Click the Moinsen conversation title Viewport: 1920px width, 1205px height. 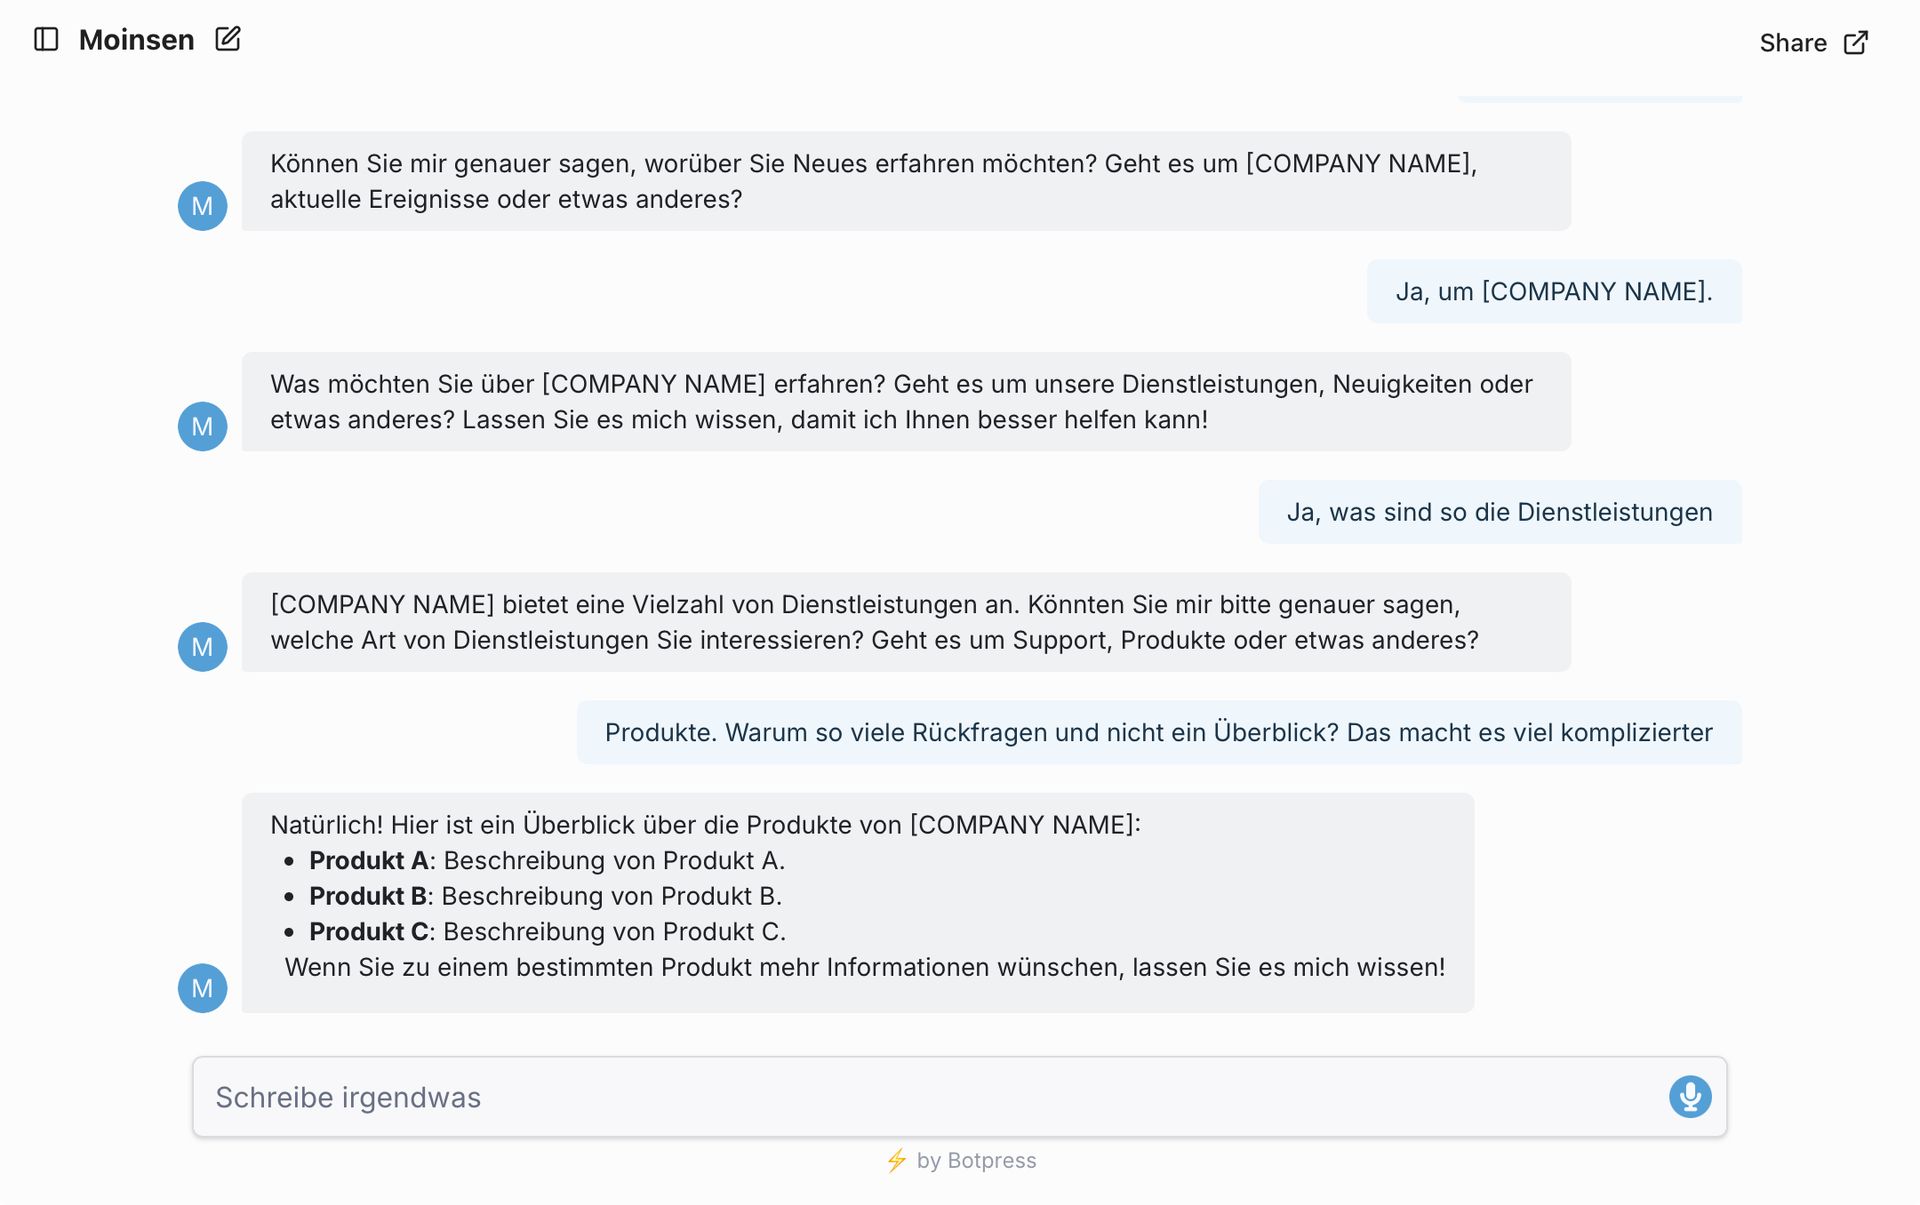137,40
